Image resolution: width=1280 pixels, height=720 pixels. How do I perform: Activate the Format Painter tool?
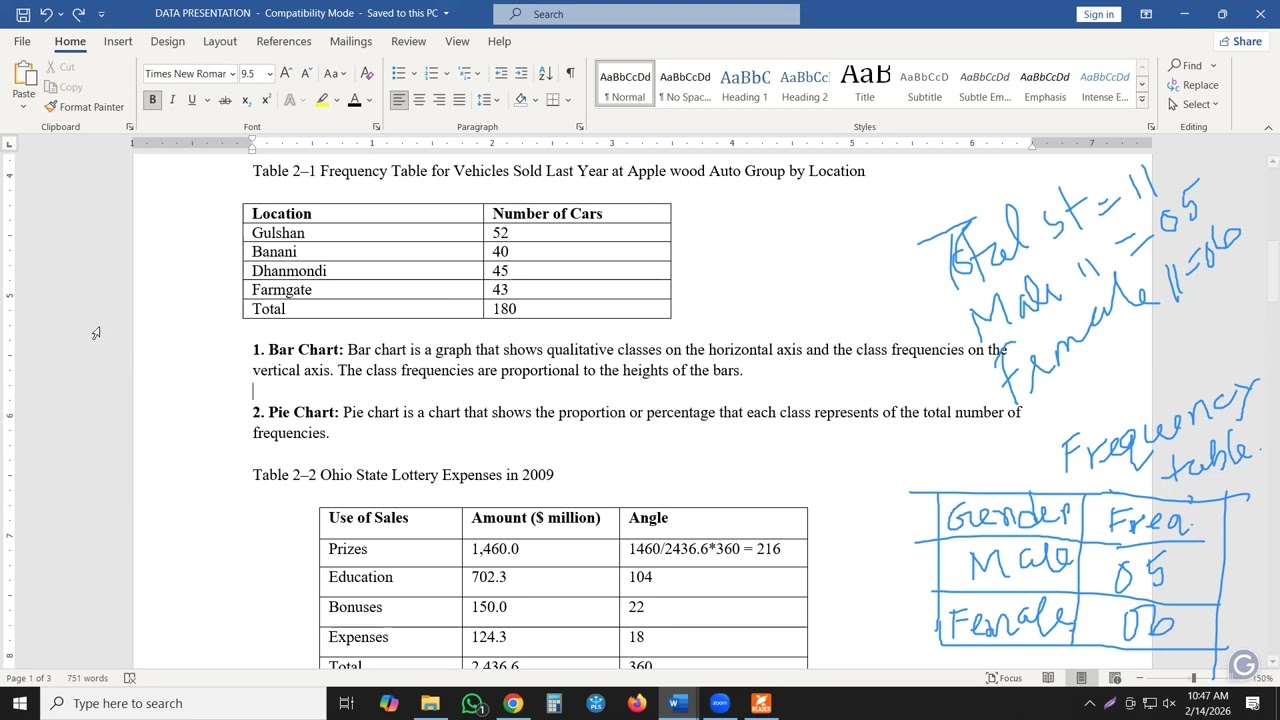tap(84, 107)
